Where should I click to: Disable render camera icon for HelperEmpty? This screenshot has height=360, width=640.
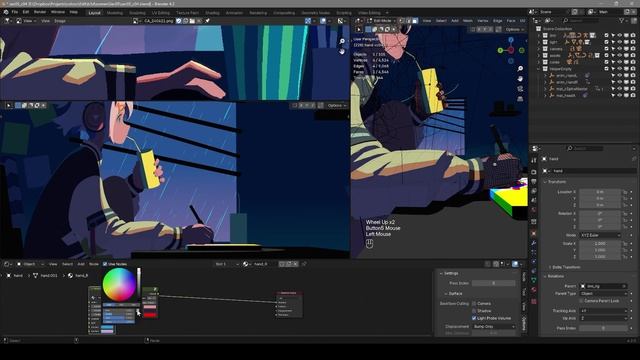633,69
